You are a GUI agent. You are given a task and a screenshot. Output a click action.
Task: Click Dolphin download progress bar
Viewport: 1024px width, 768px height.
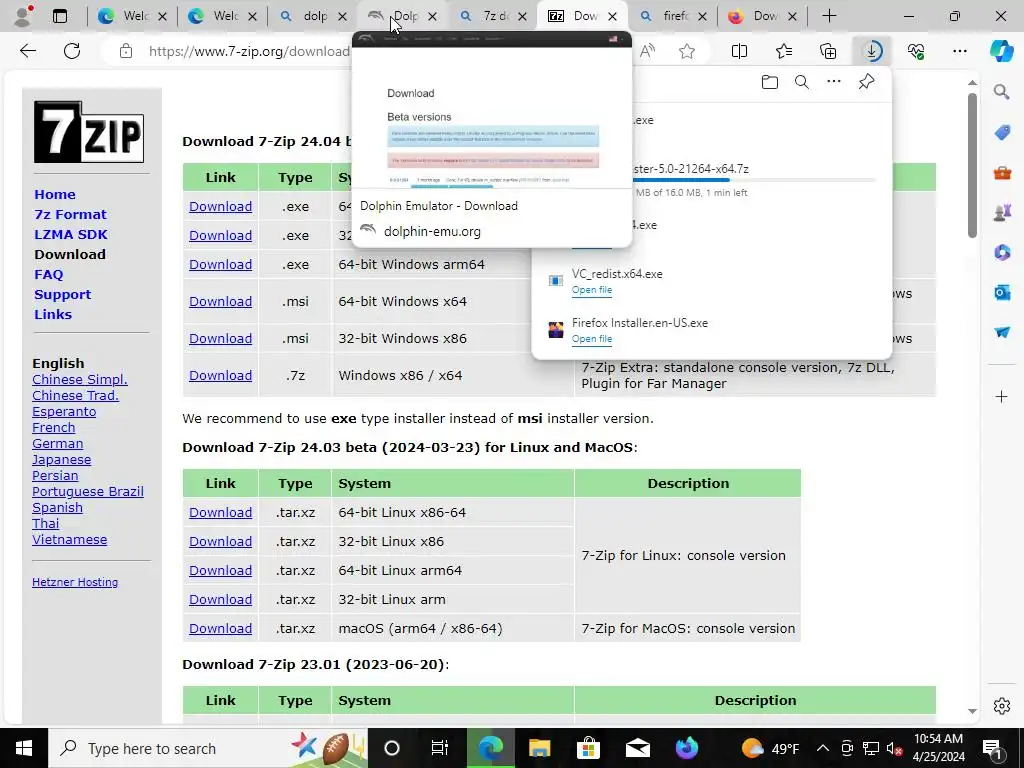(x=756, y=180)
